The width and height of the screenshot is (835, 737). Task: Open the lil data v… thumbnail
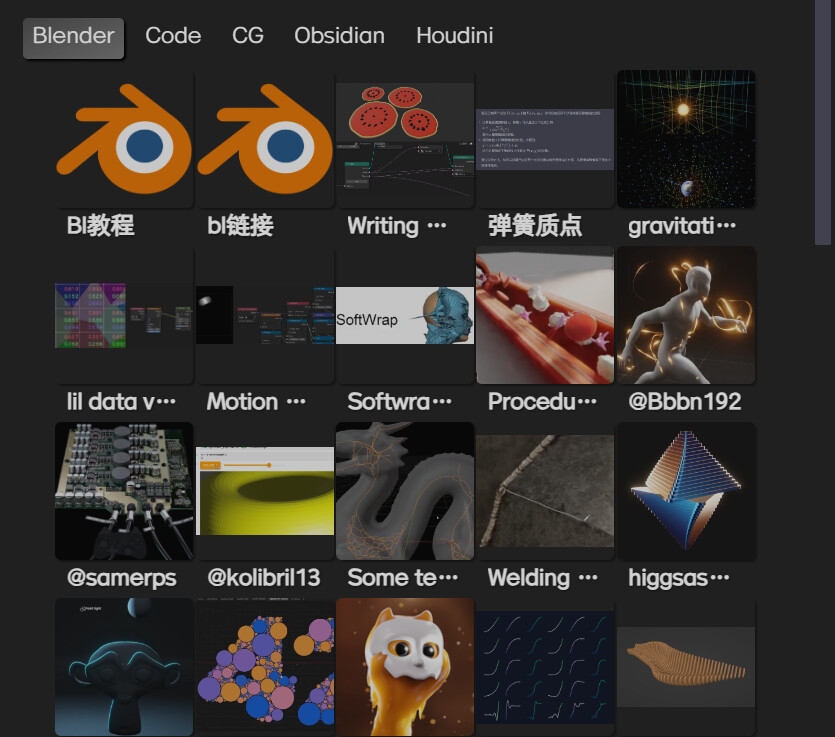pyautogui.click(x=124, y=315)
